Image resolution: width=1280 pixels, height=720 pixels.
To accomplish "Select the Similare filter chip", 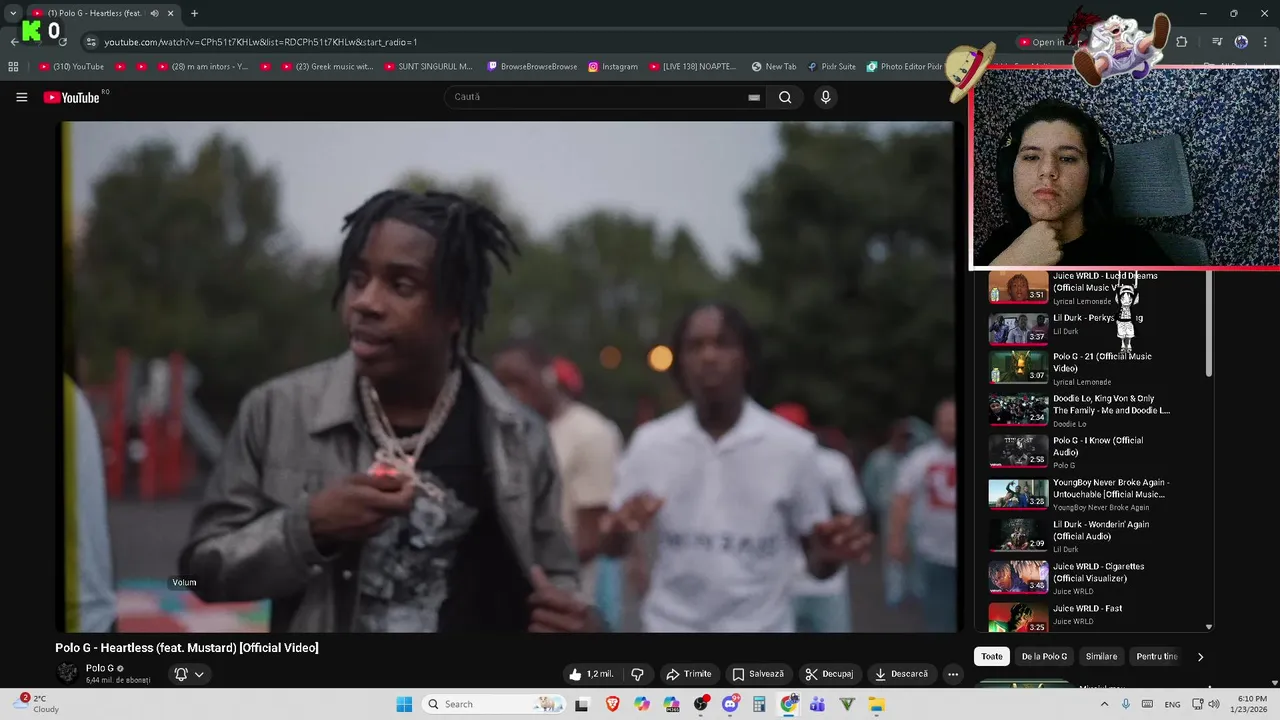I will 1101,657.
